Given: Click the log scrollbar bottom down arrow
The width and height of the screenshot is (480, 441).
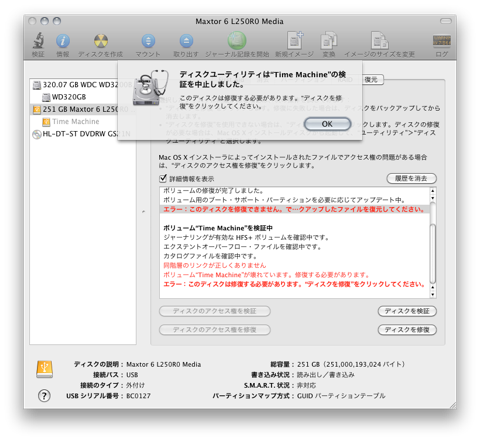Looking at the screenshot, I should 433,295.
